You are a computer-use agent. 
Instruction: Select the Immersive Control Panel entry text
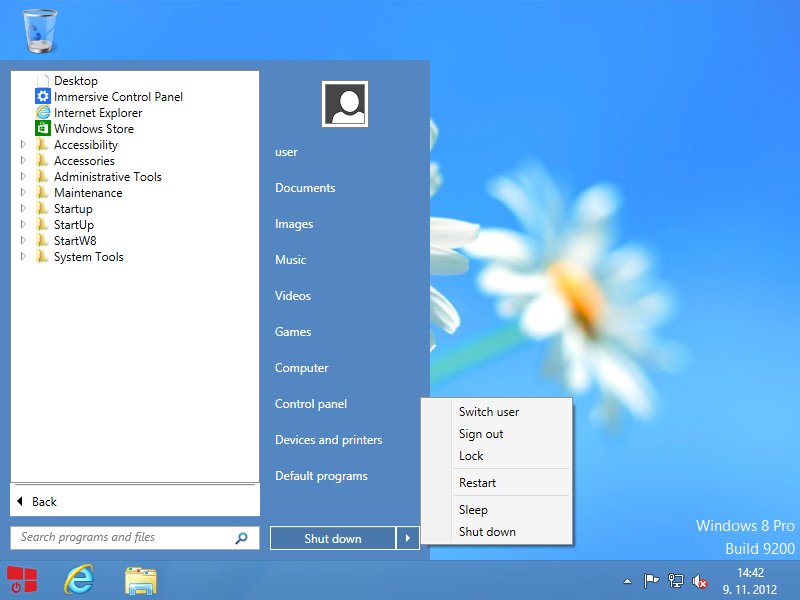coord(118,96)
